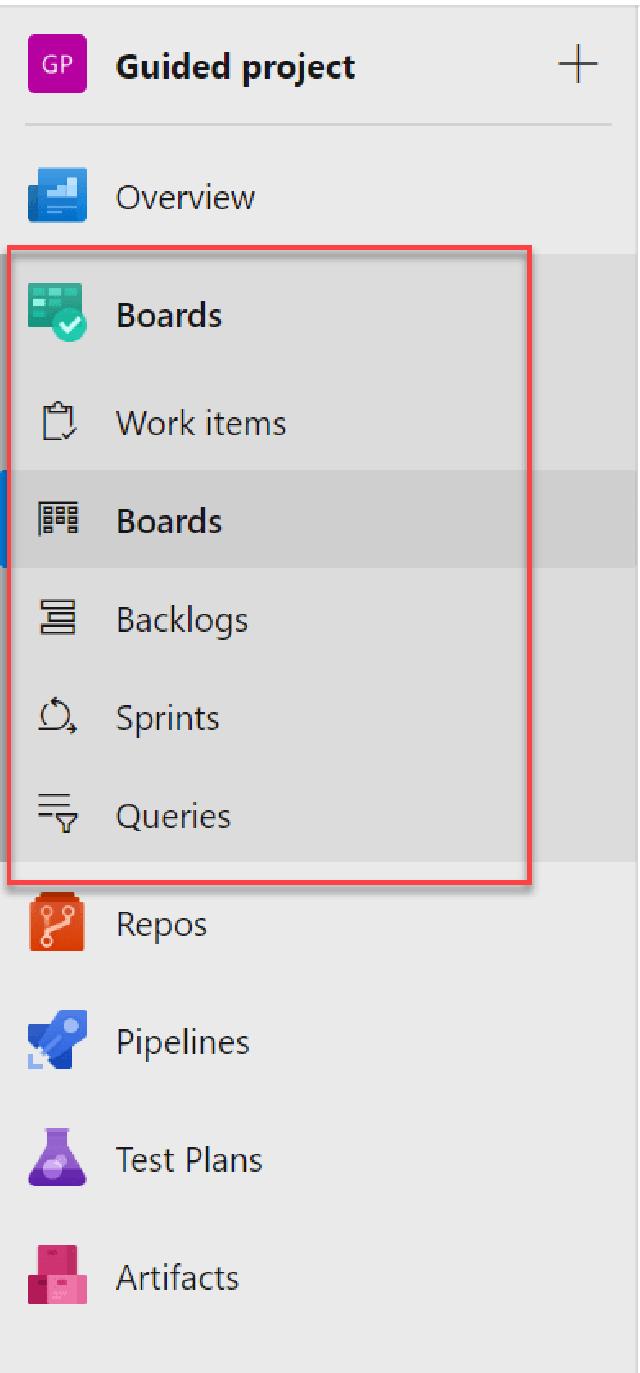Click the plus icon beside Guided project
The height and width of the screenshot is (1373, 640).
point(577,66)
